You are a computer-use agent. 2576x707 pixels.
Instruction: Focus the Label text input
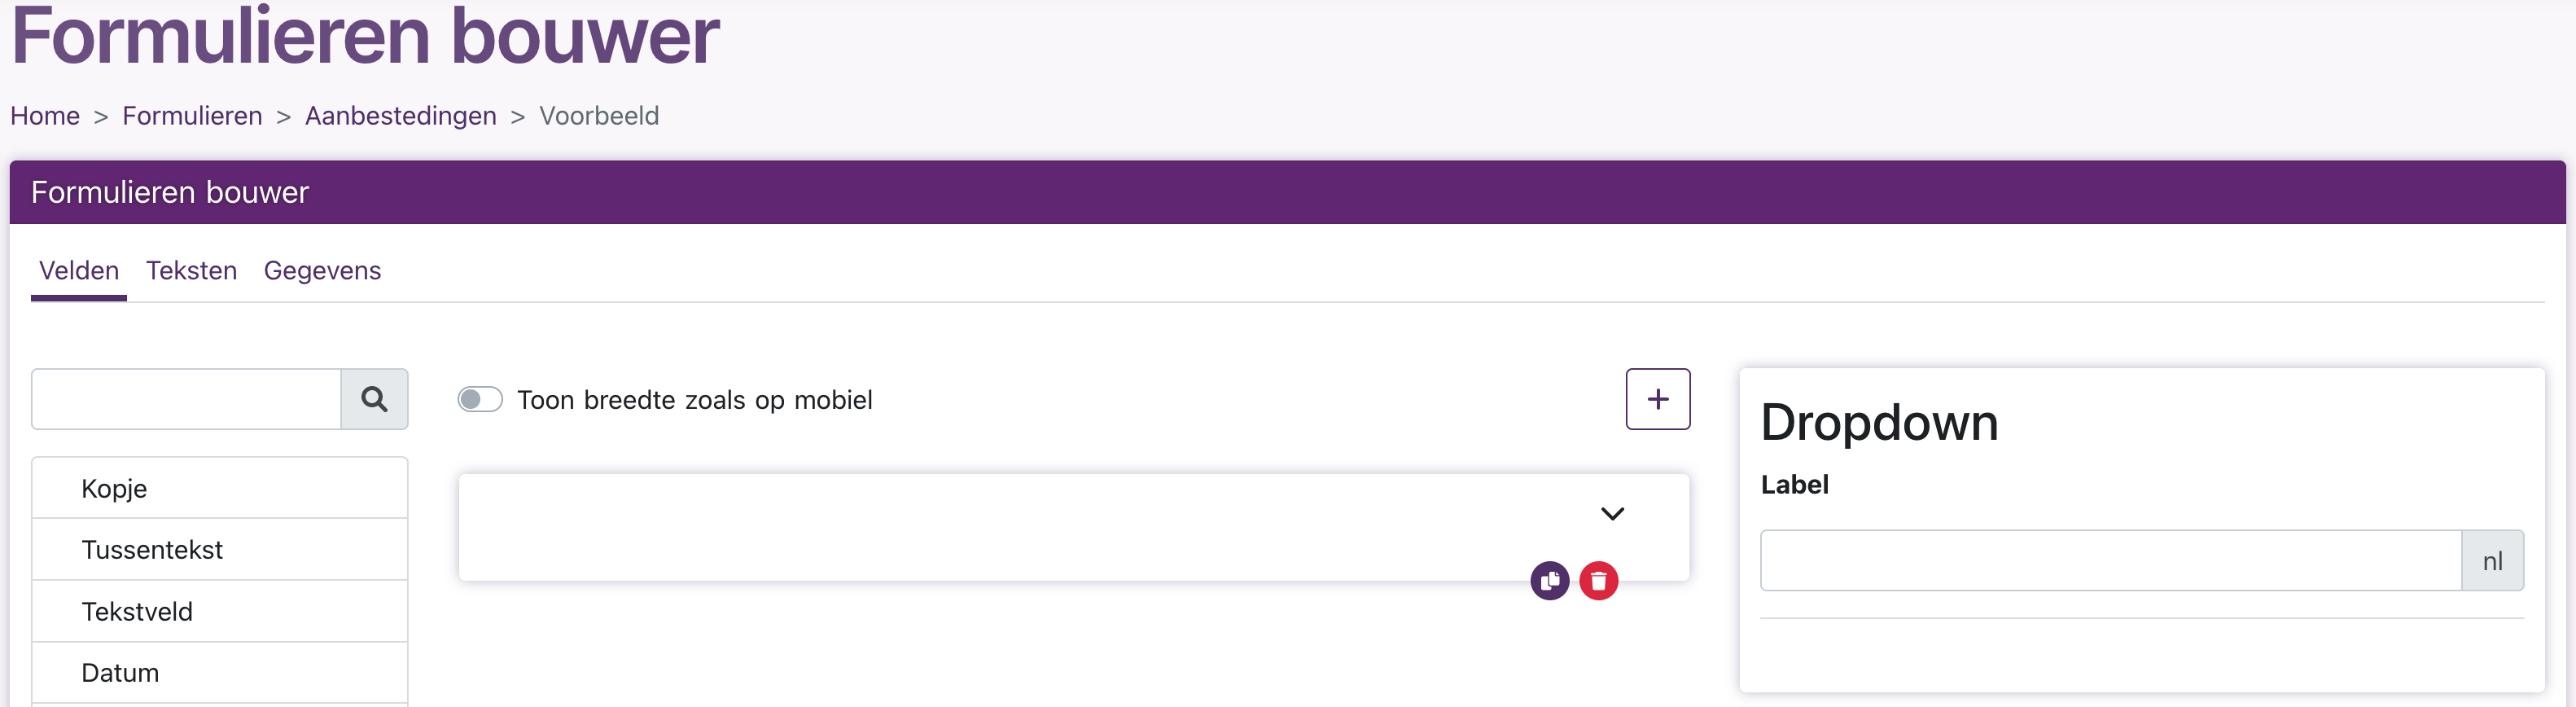coord(2110,560)
